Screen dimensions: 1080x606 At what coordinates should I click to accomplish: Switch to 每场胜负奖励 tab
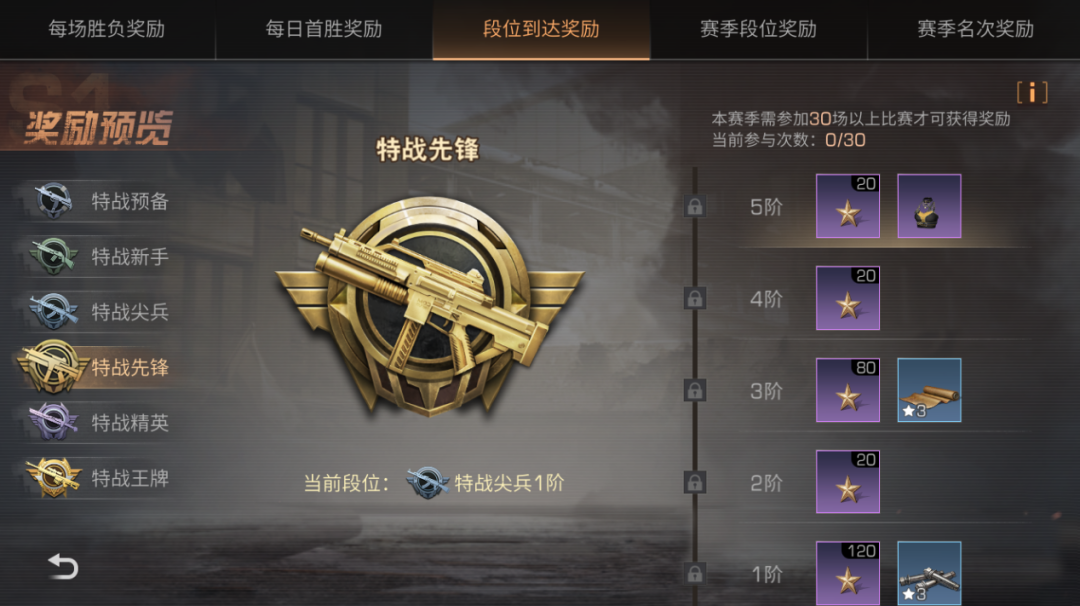coord(107,29)
